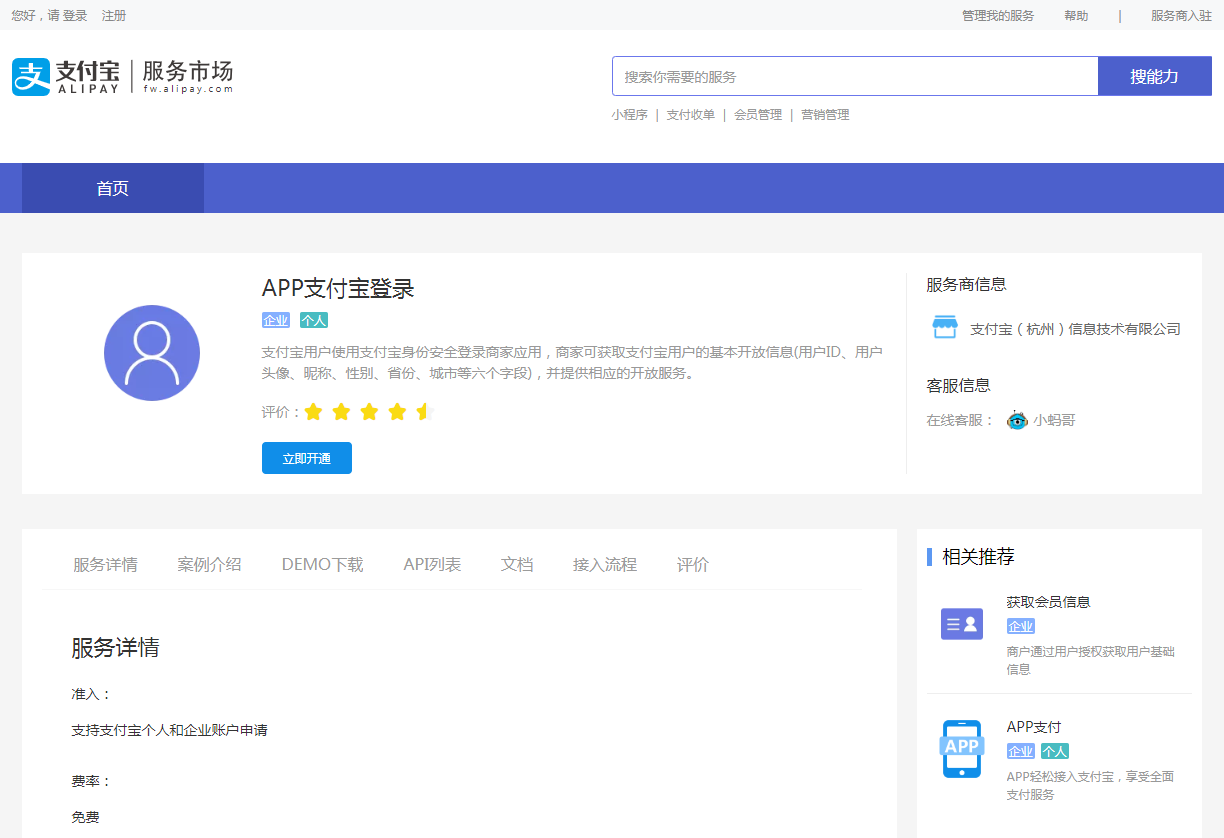
Task: Click the 支付收单 quick search link
Action: tap(691, 115)
